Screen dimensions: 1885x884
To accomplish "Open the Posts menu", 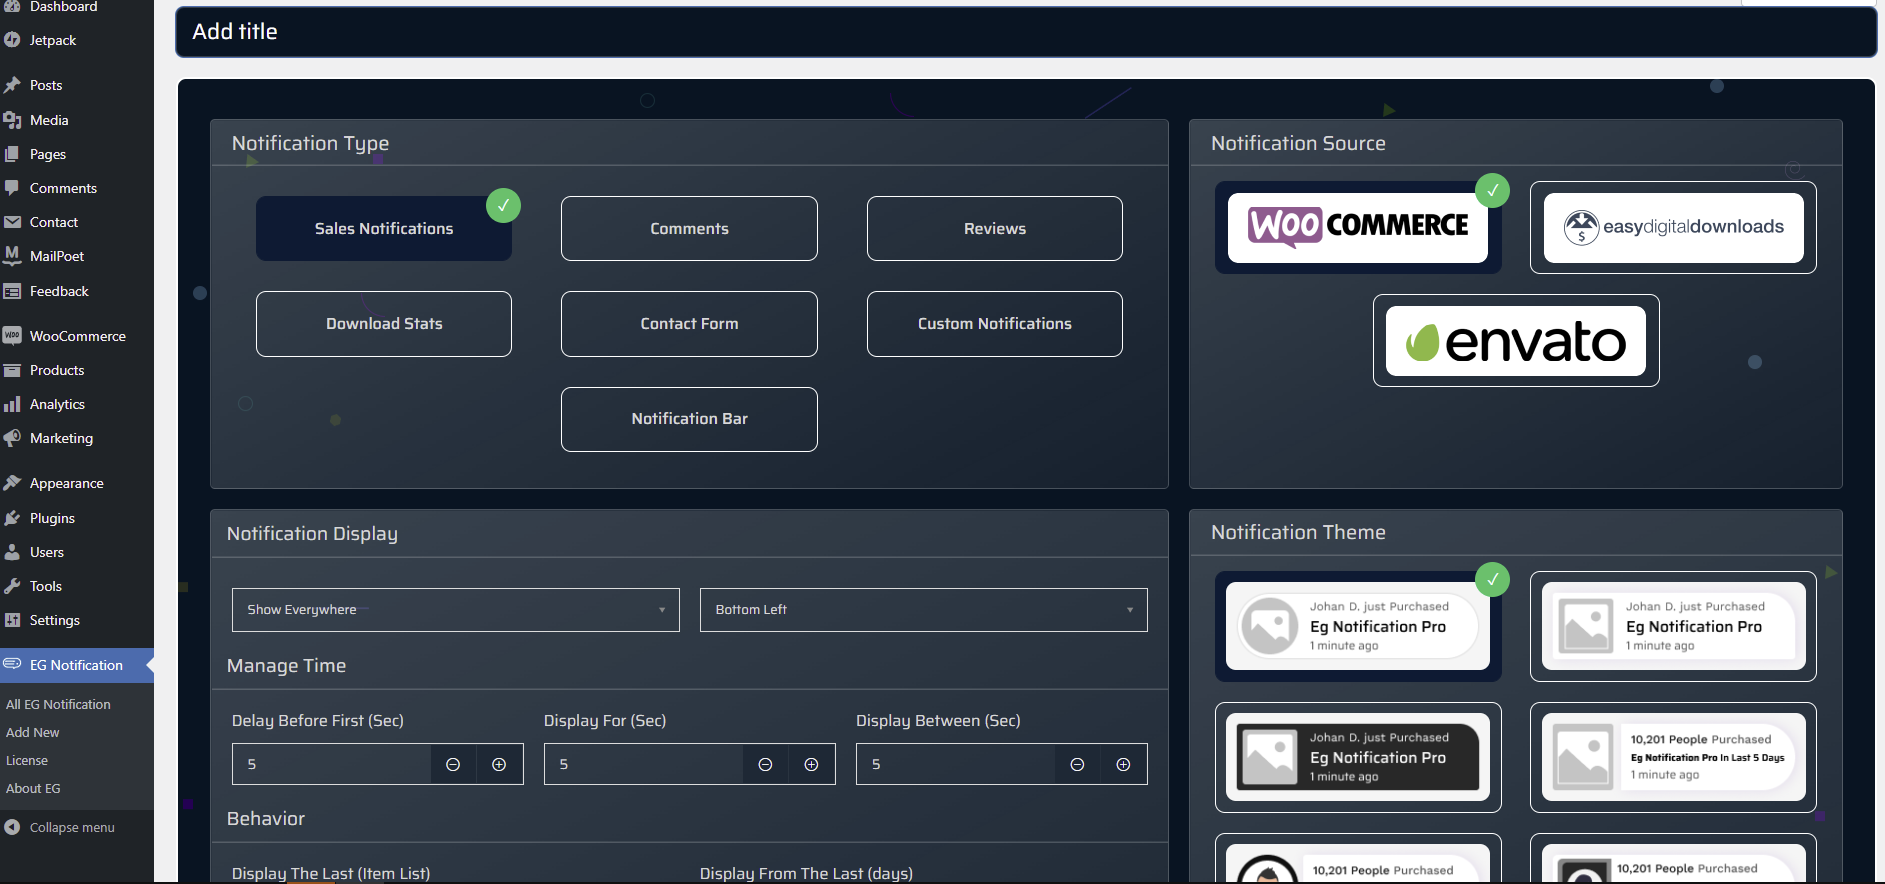I will (77, 85).
